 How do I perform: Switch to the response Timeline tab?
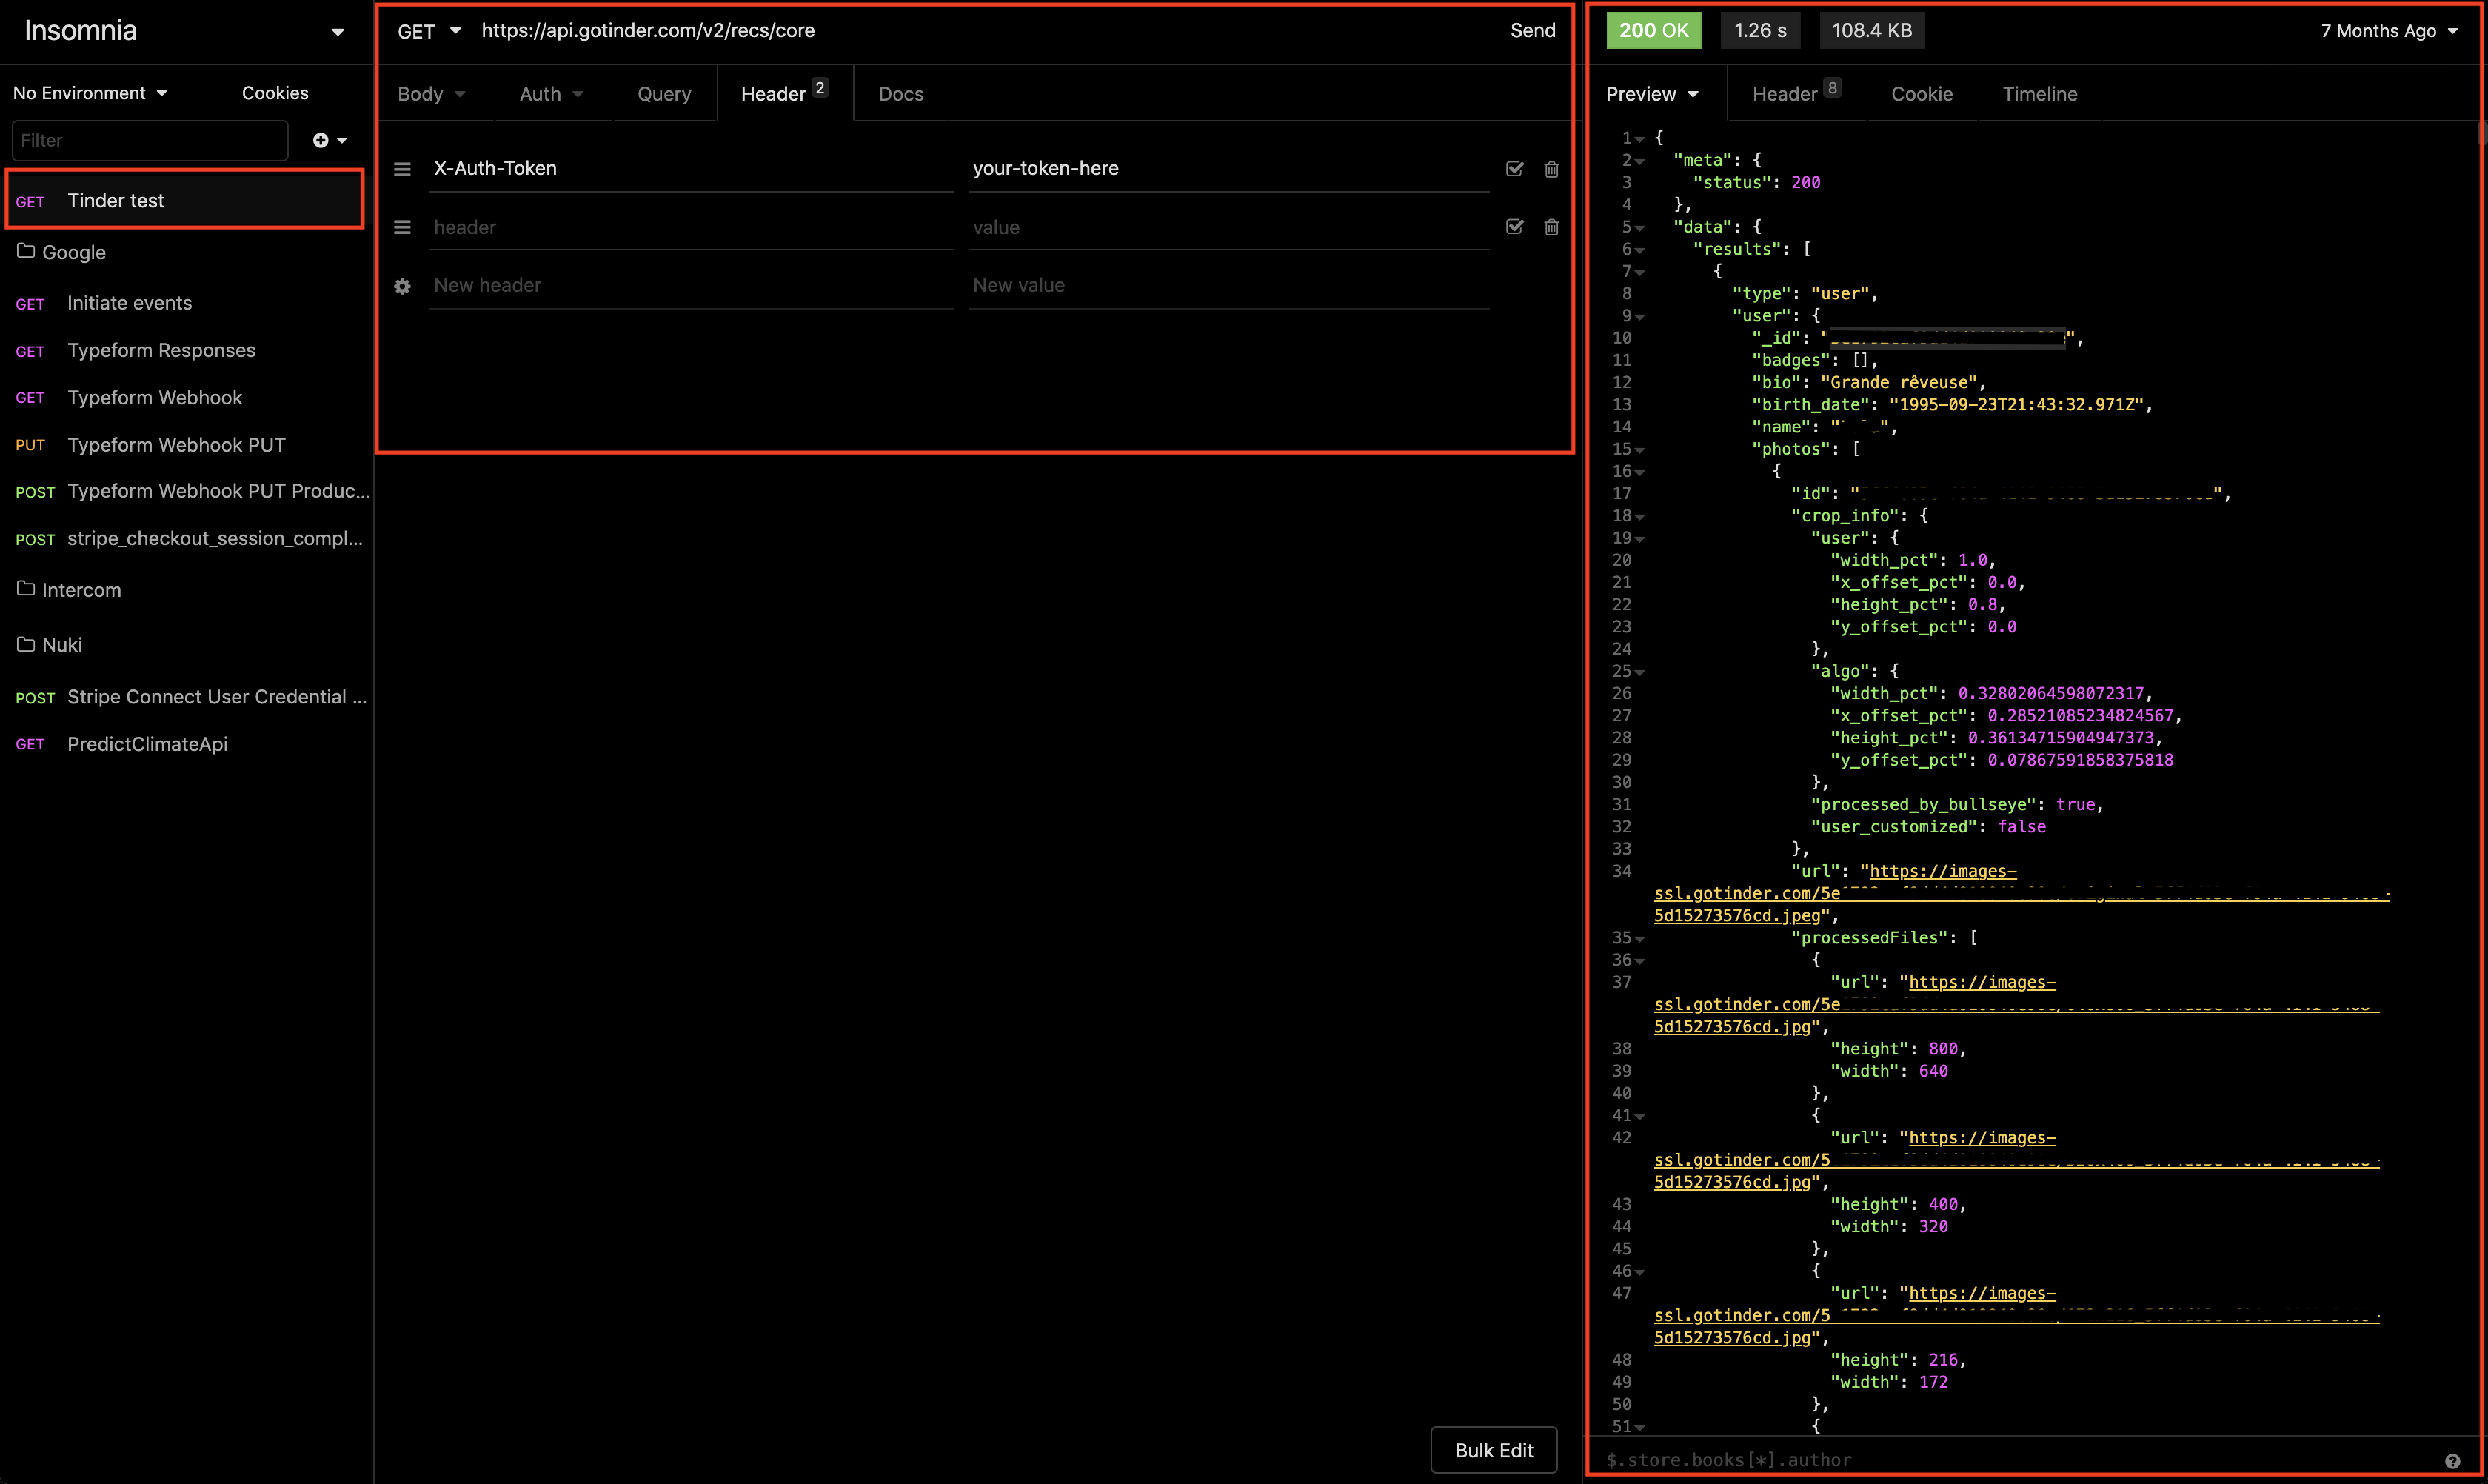point(2039,94)
